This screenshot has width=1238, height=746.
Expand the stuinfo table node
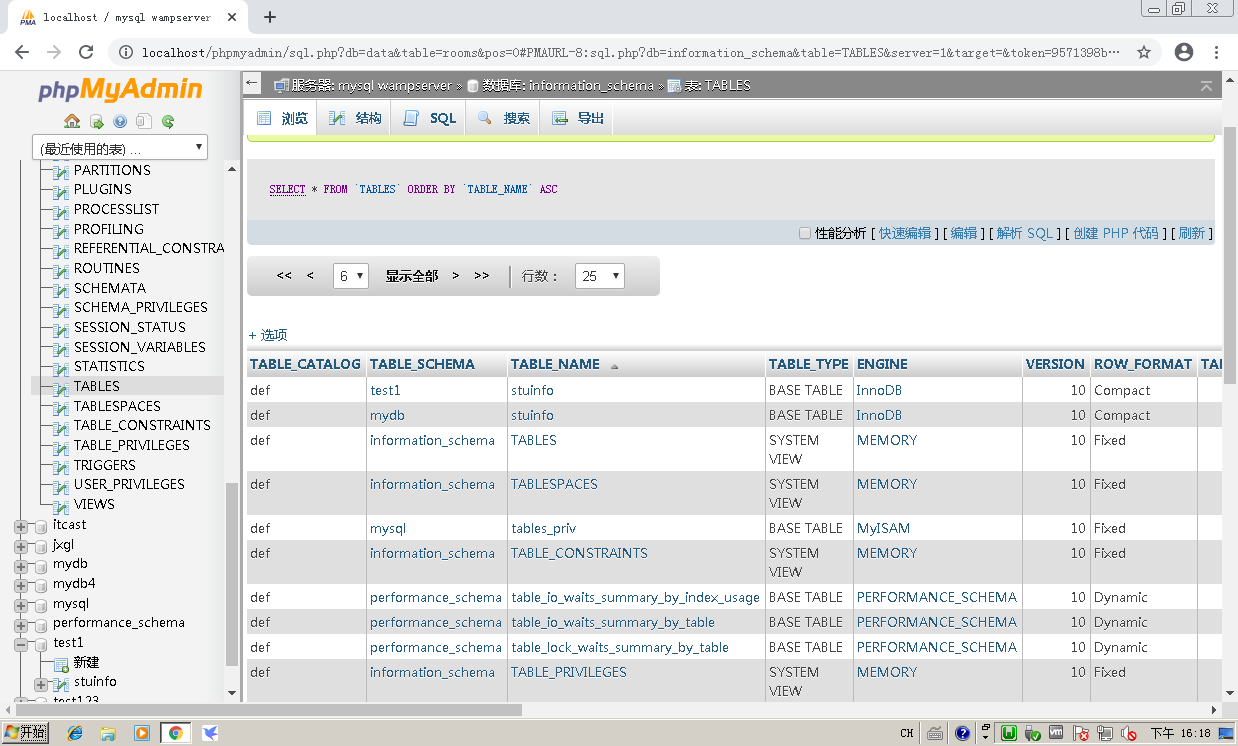41,683
